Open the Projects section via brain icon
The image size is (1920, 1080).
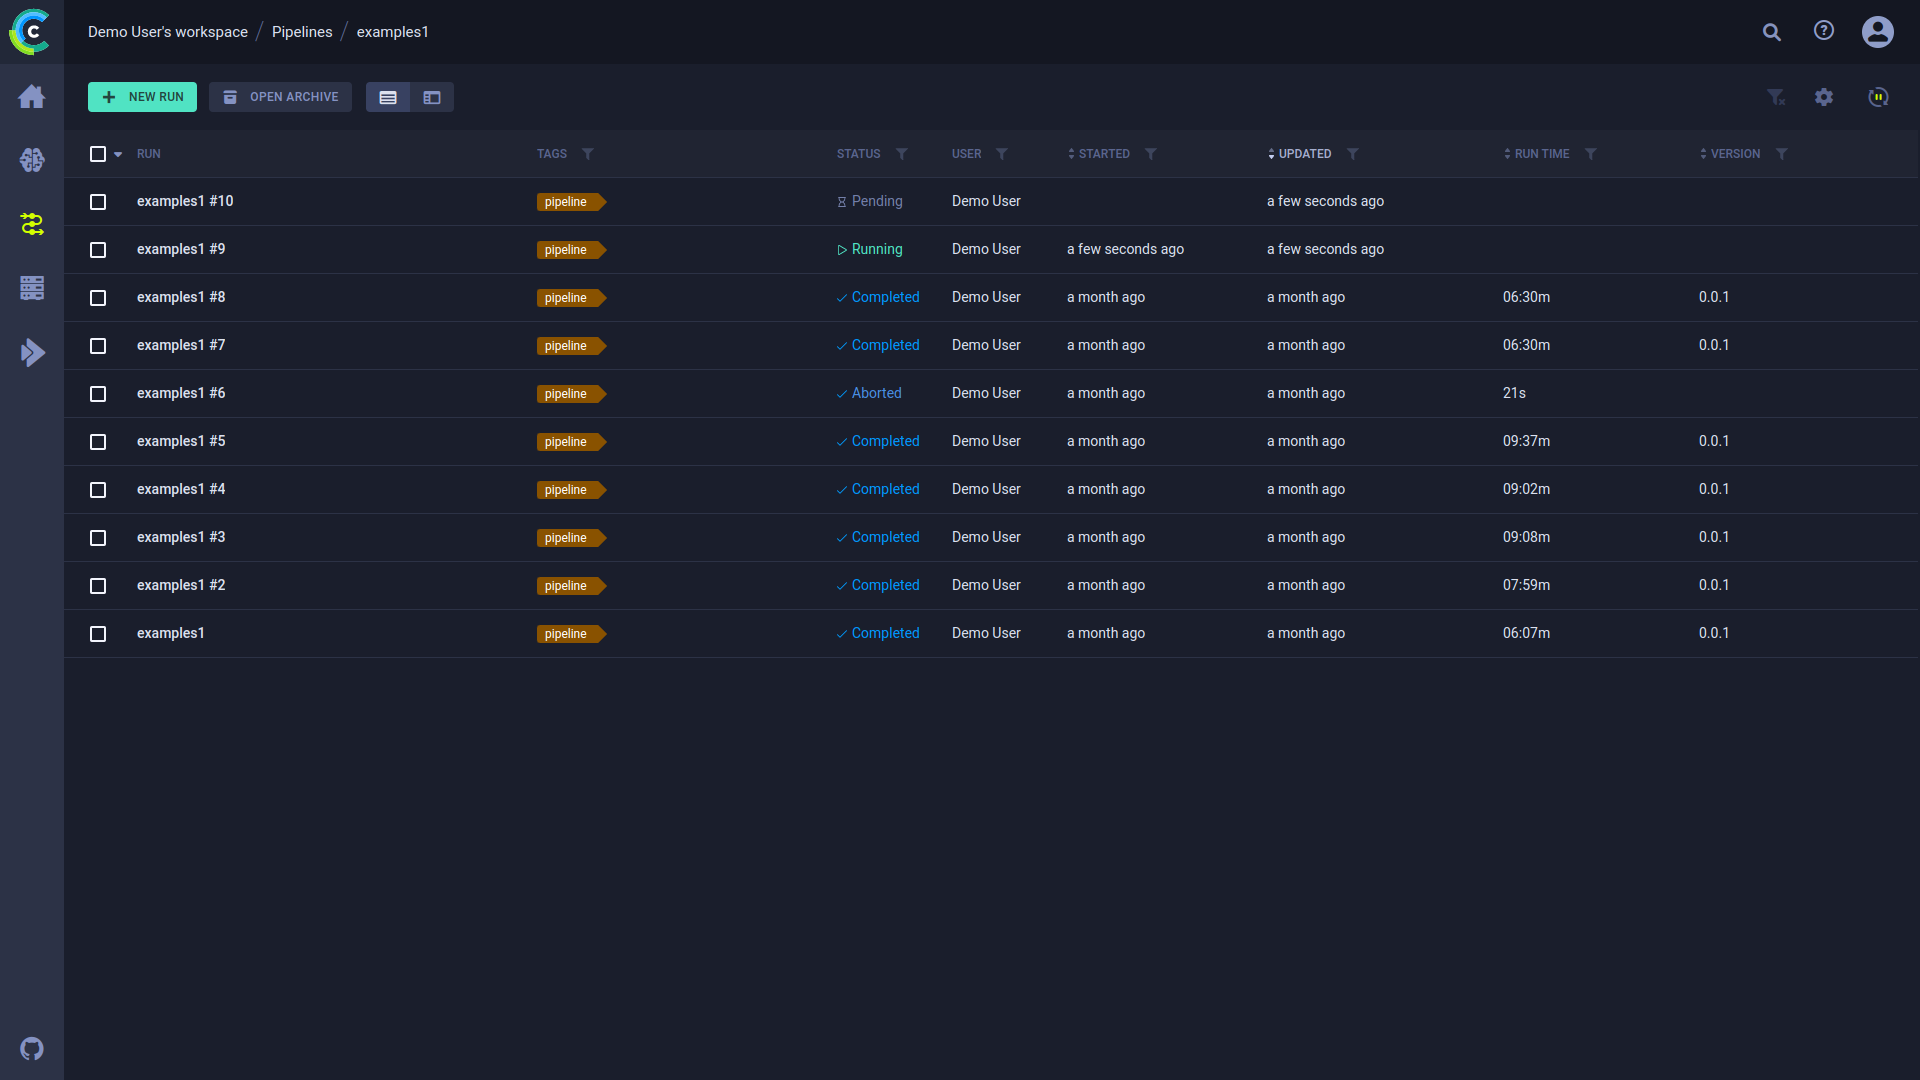[x=31, y=160]
